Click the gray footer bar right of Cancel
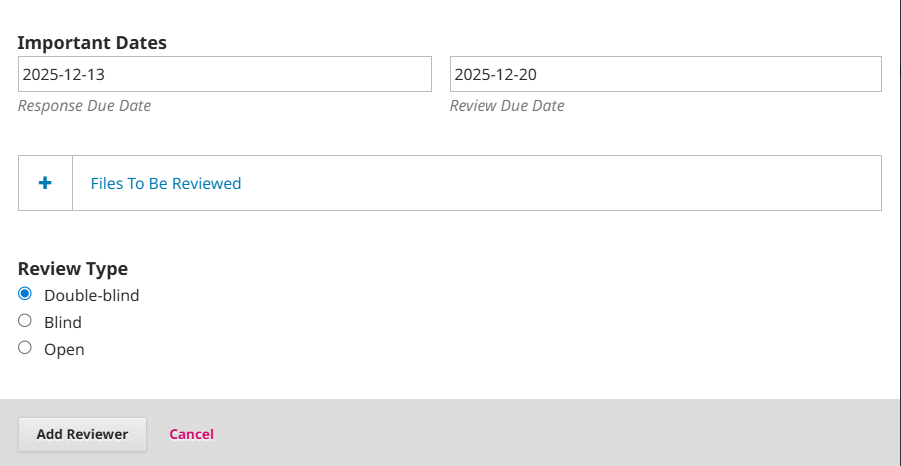 (x=560, y=434)
